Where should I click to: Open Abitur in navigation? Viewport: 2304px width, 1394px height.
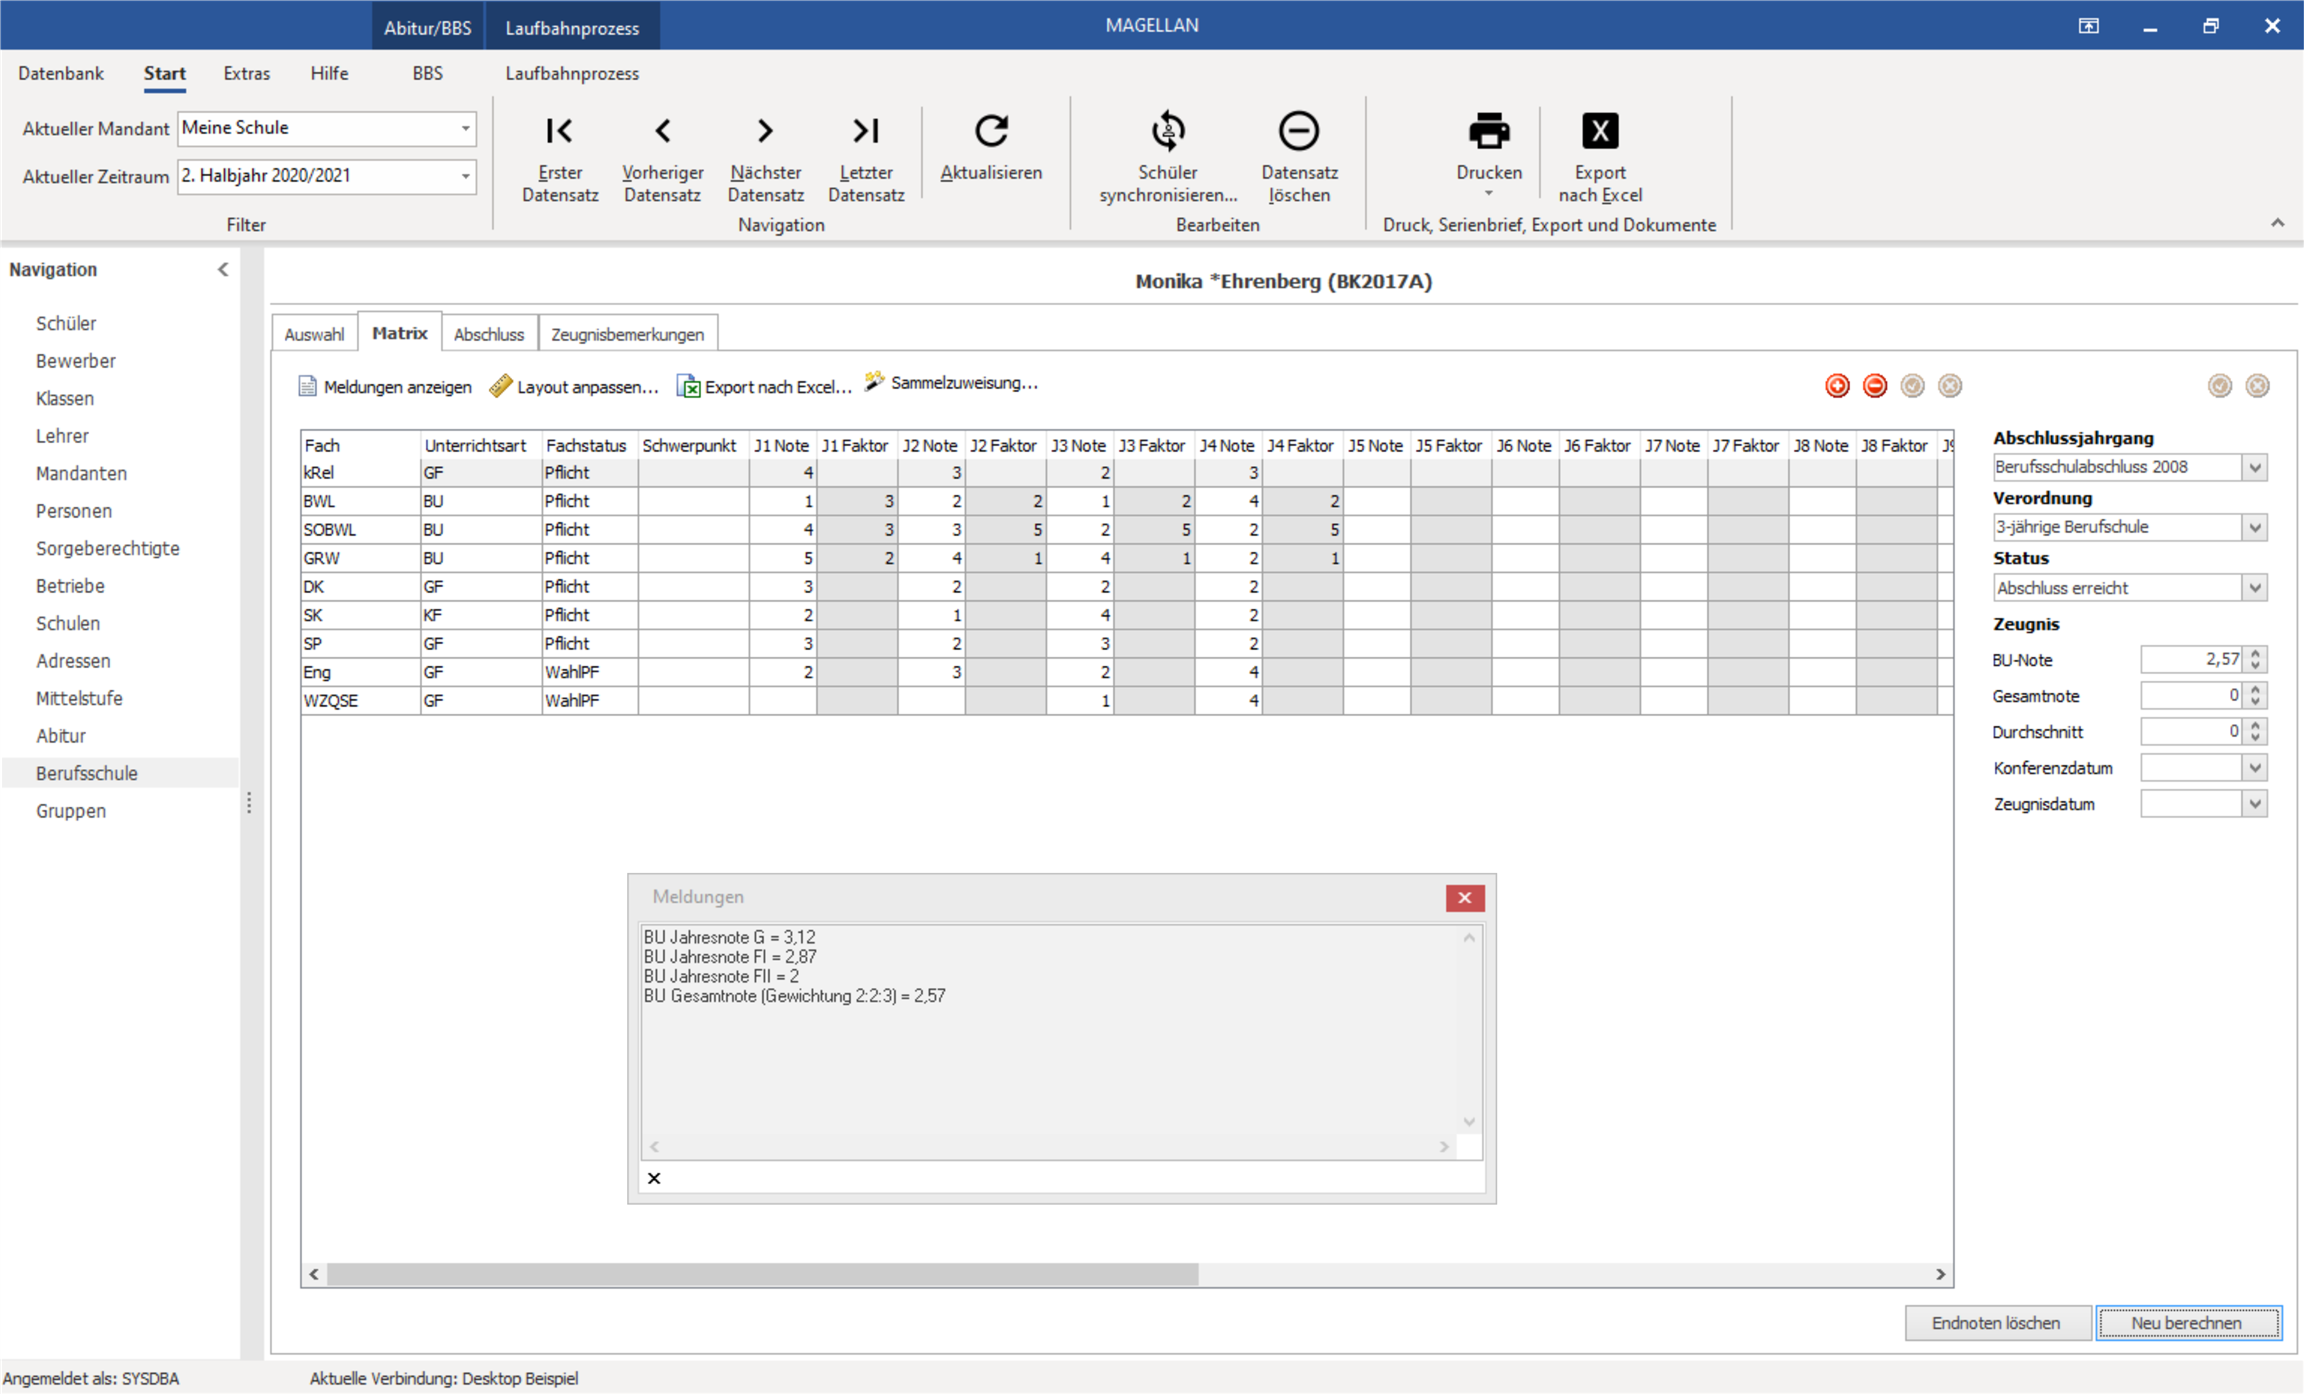[x=61, y=736]
